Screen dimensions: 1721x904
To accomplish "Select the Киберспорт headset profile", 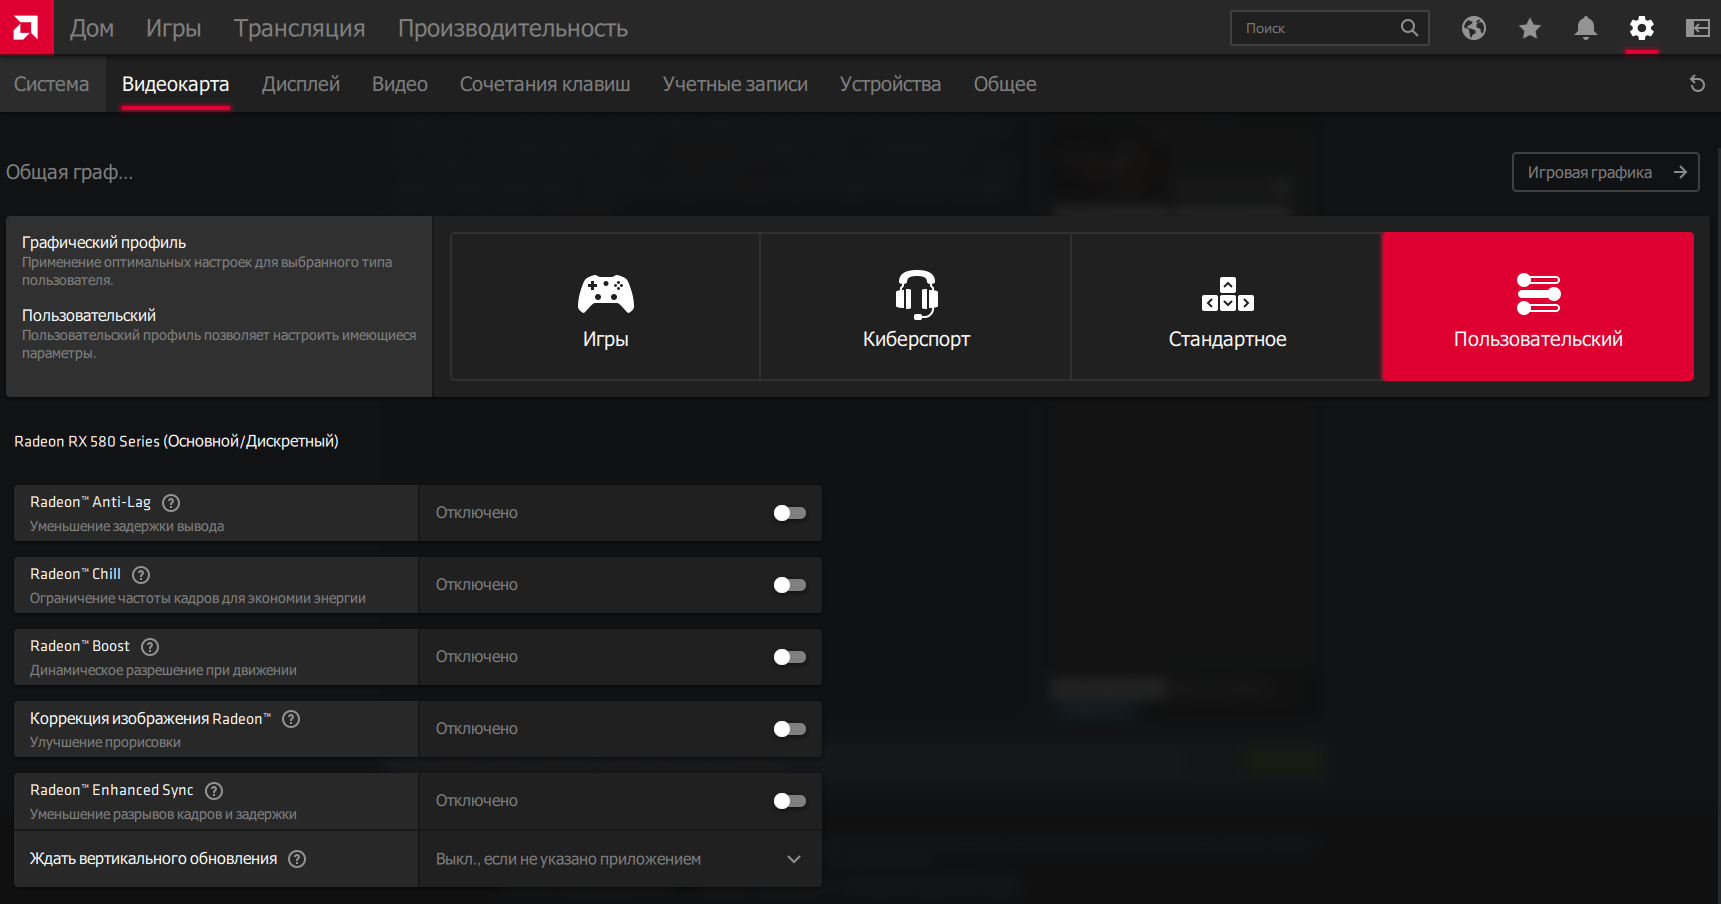I will click(916, 307).
